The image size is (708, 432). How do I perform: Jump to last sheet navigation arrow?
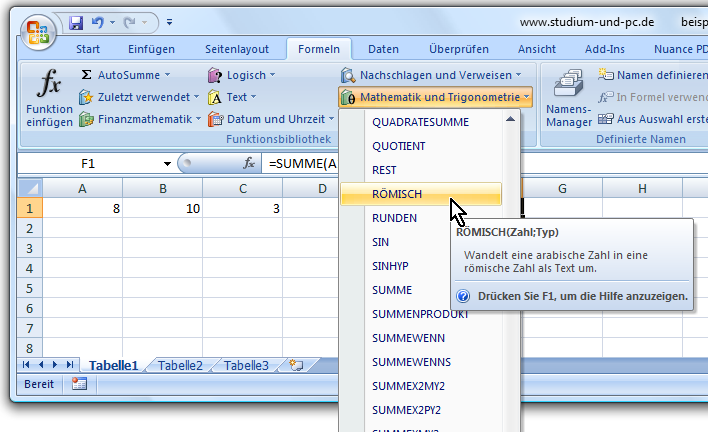tap(70, 364)
